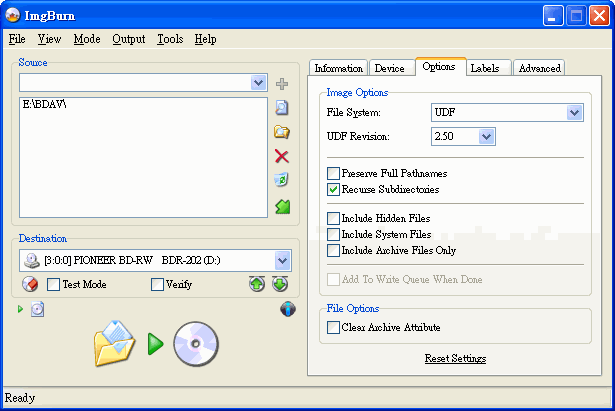615x411 pixels.
Task: Open the Tools menu
Action: 170,39
